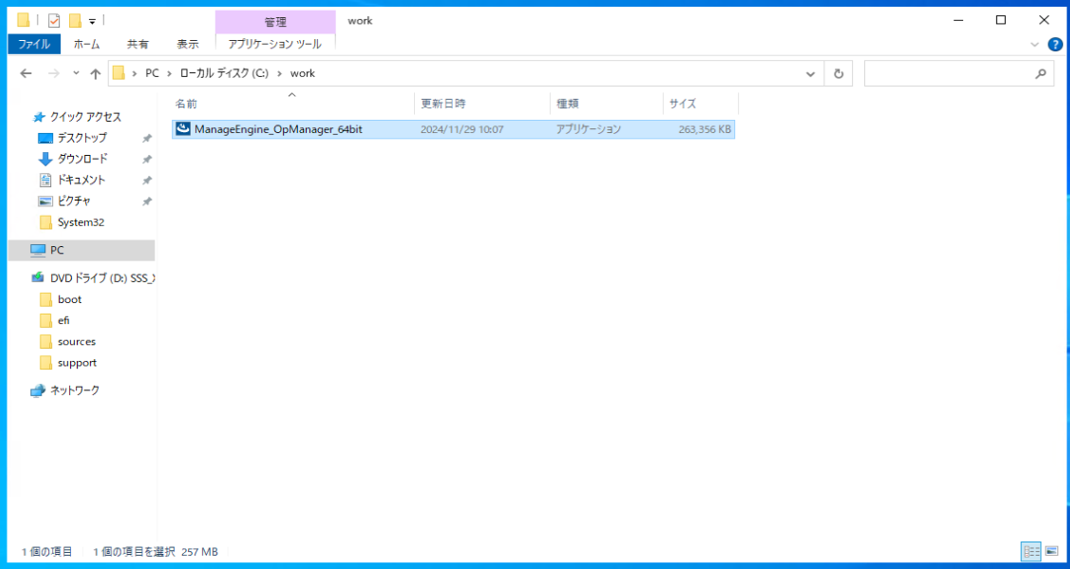Viewport: 1070px width, 569px height.
Task: Go back with the left arrow
Action: (x=26, y=74)
